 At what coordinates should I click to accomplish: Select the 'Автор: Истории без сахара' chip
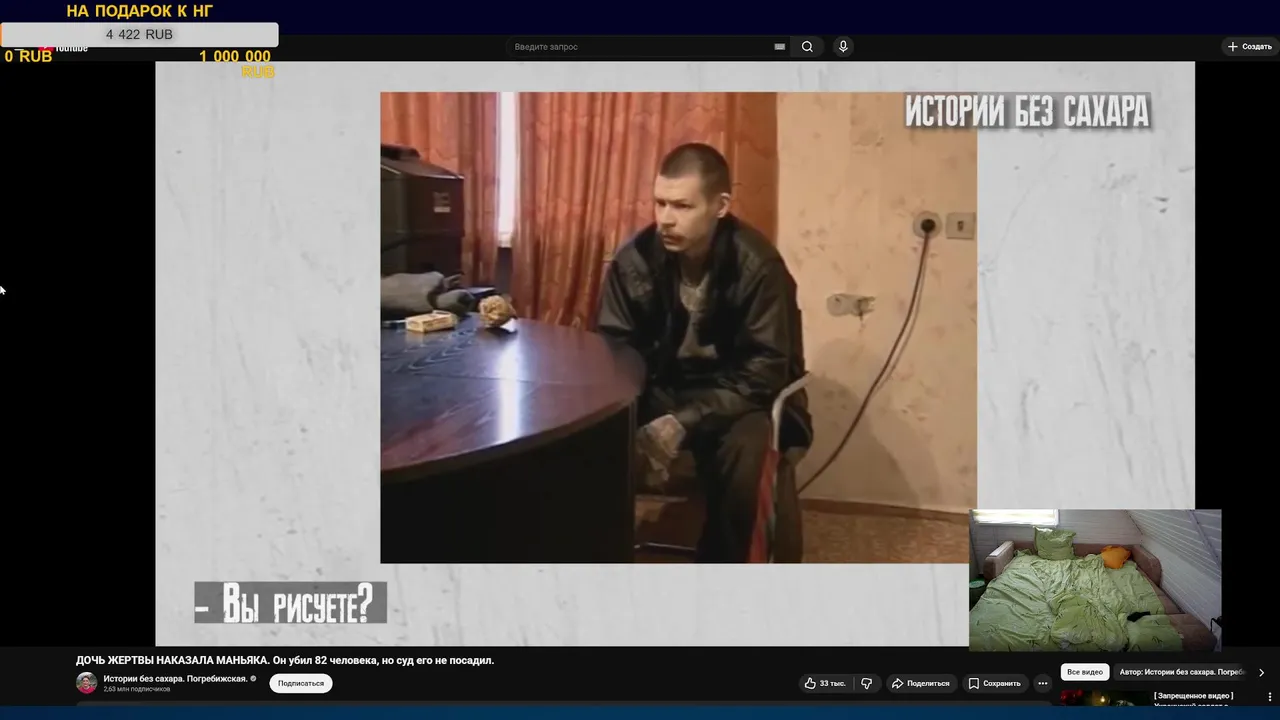pos(1181,672)
